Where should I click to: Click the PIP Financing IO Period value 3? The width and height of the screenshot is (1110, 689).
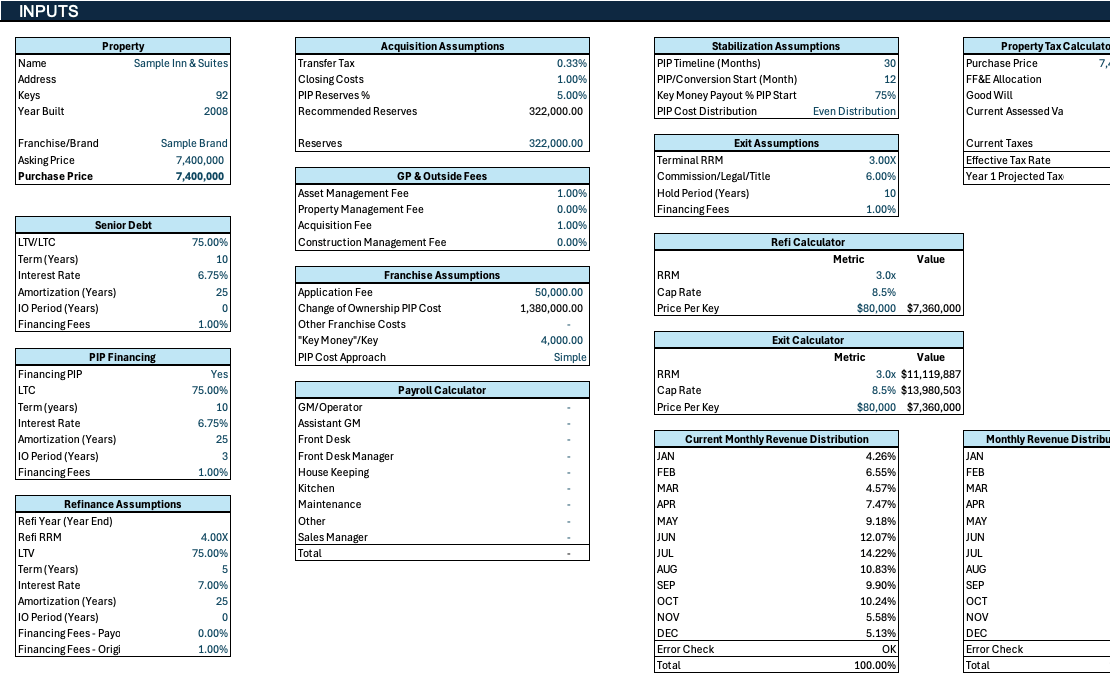tap(224, 456)
